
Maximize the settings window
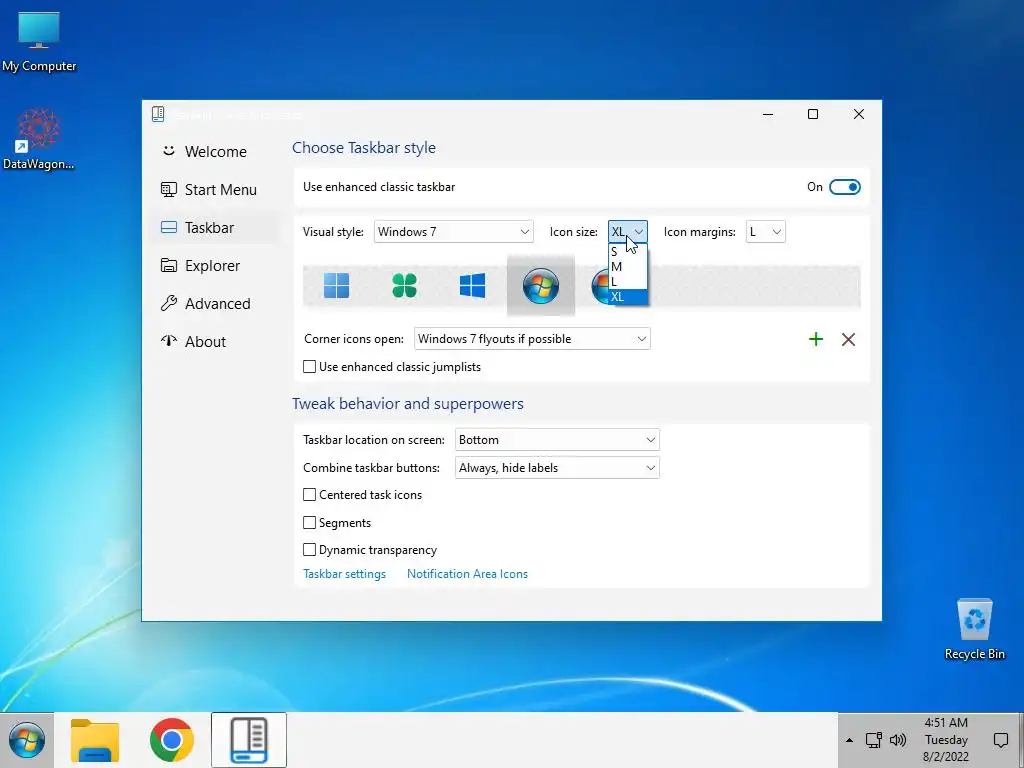[813, 114]
